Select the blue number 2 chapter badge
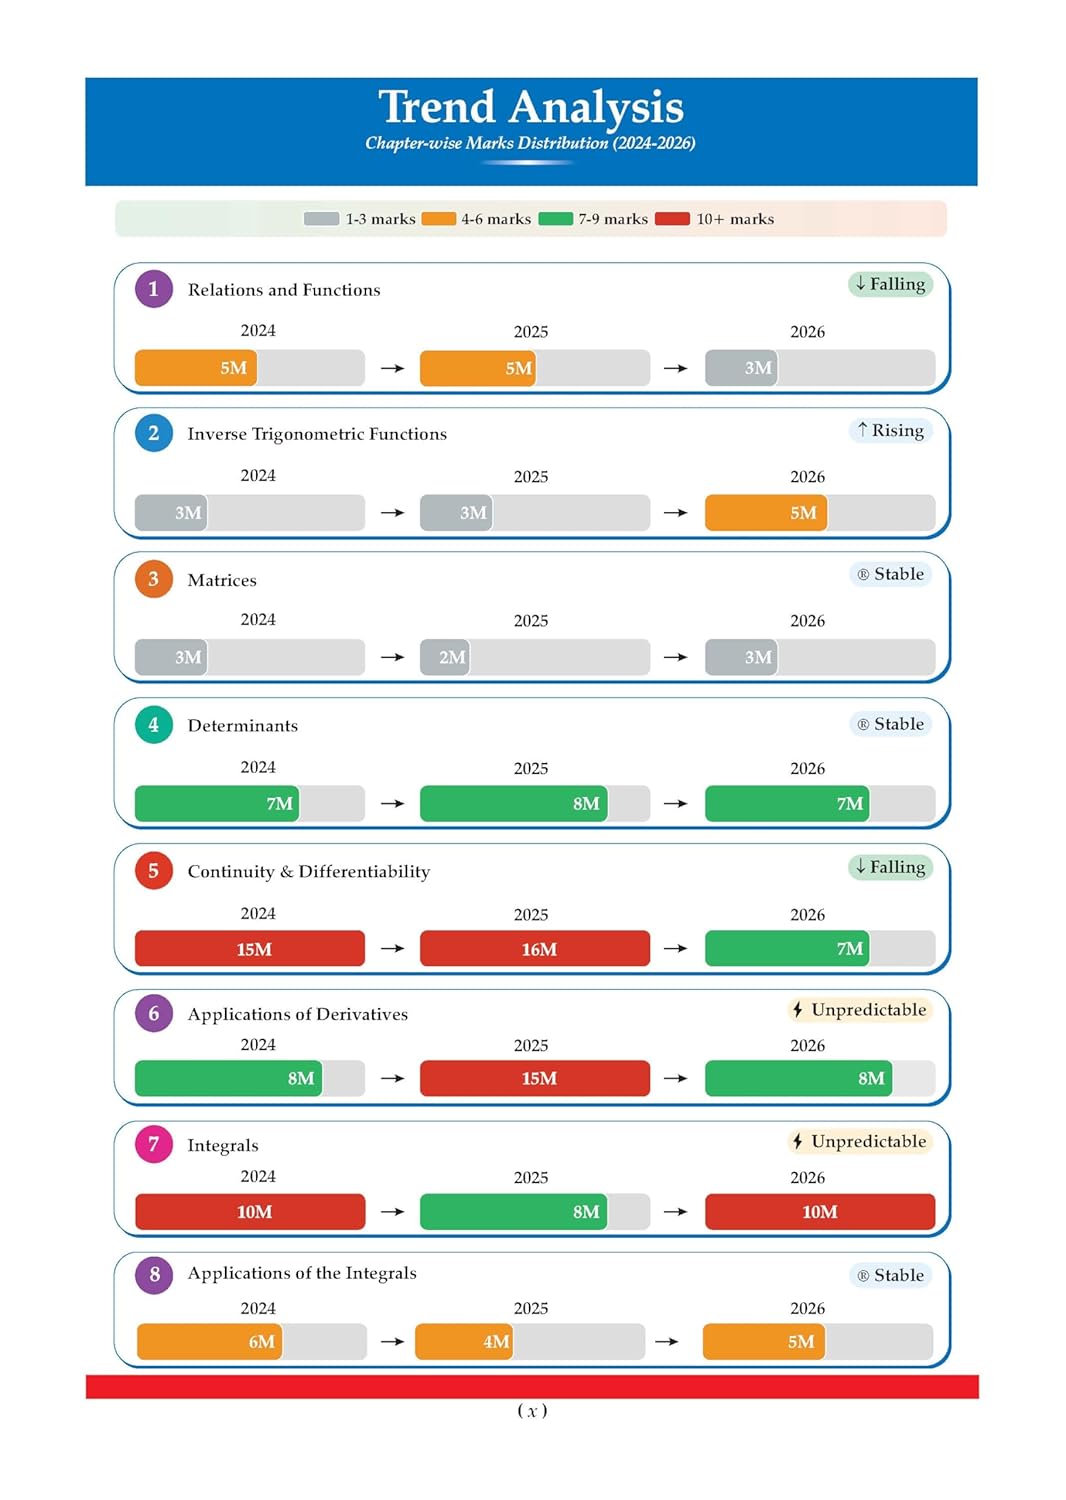This screenshot has height=1500, width=1066. point(154,433)
